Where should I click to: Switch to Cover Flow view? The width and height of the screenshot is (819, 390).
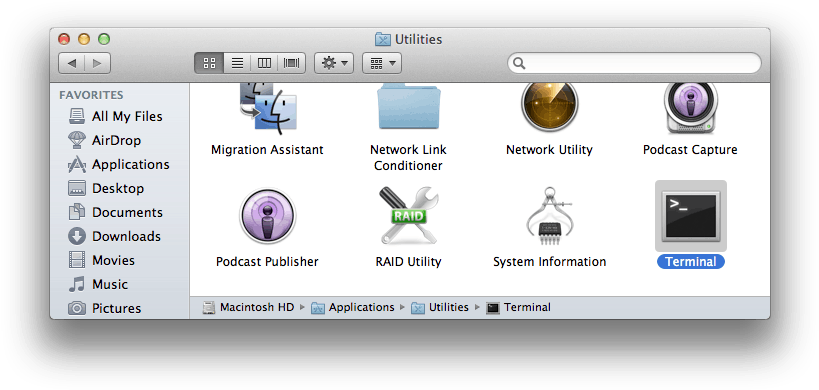(291, 63)
